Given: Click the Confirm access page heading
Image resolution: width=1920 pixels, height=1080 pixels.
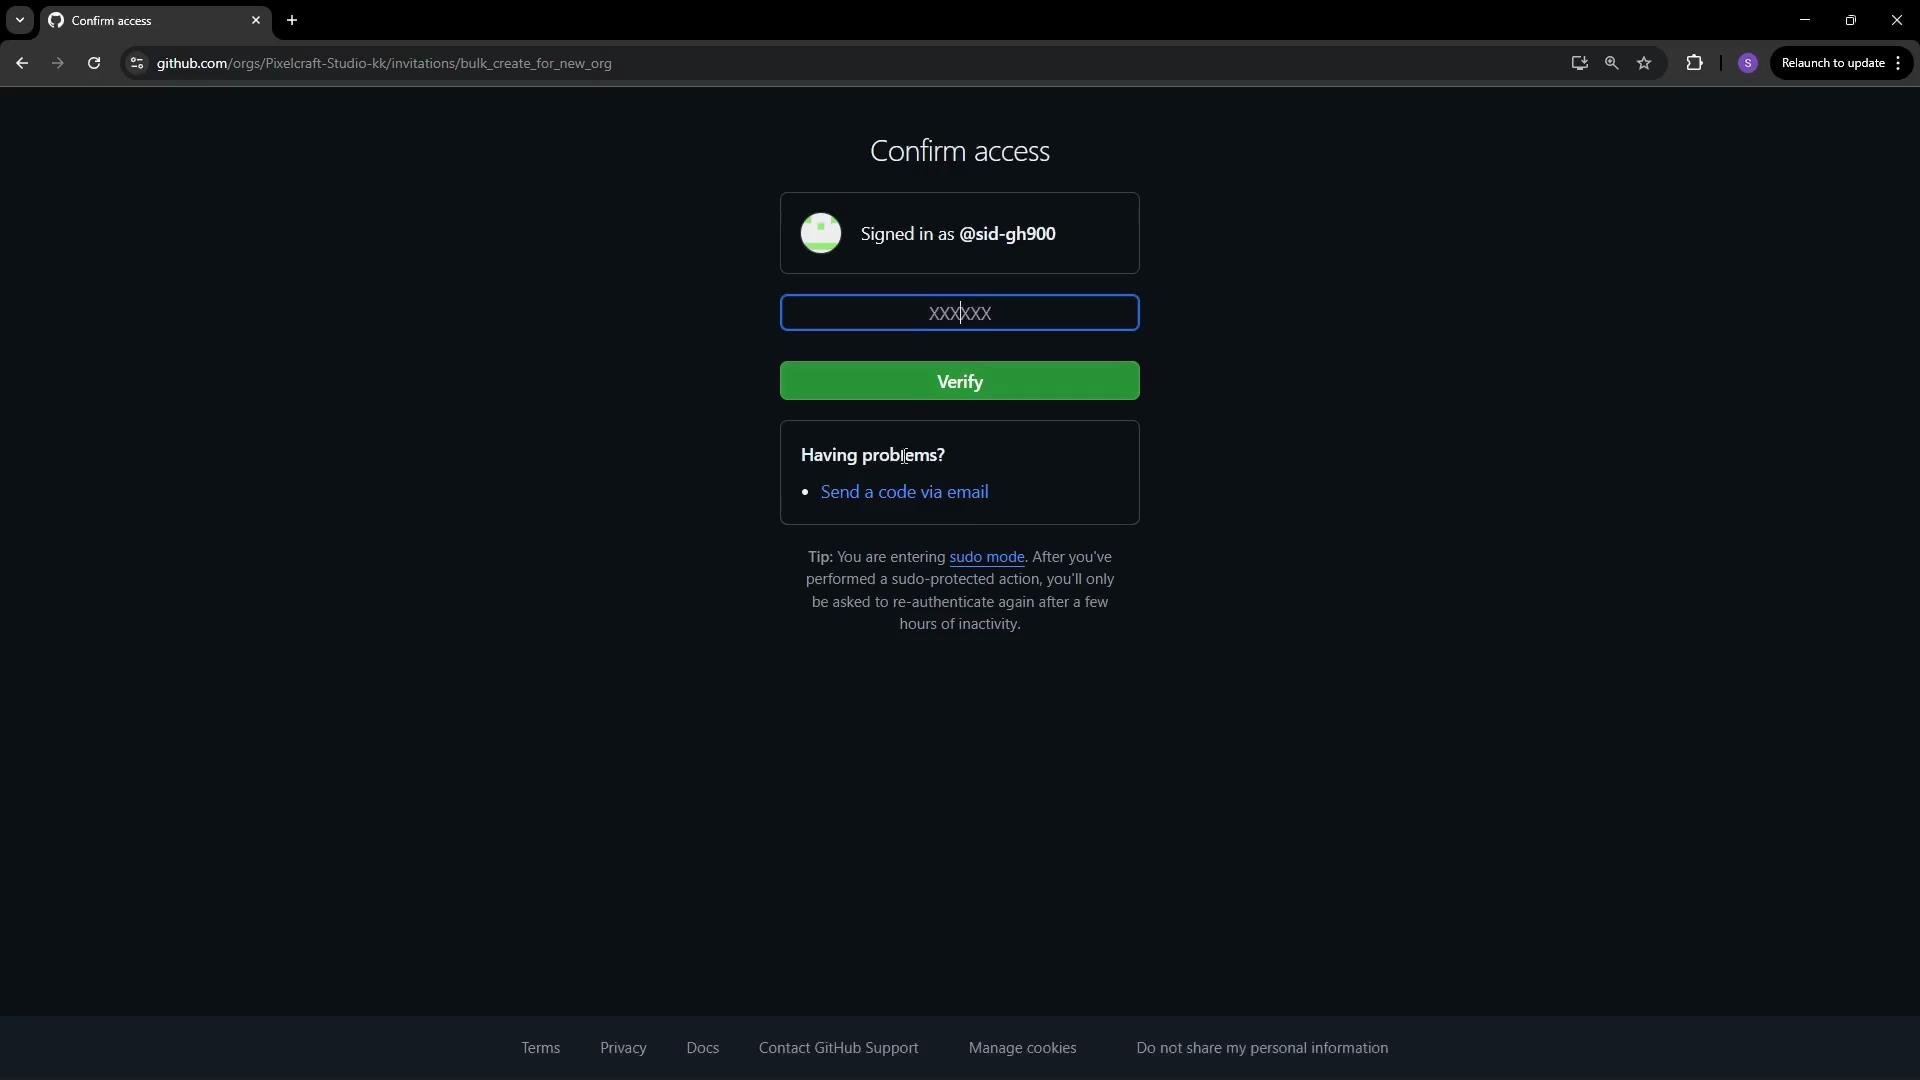Looking at the screenshot, I should 960,151.
